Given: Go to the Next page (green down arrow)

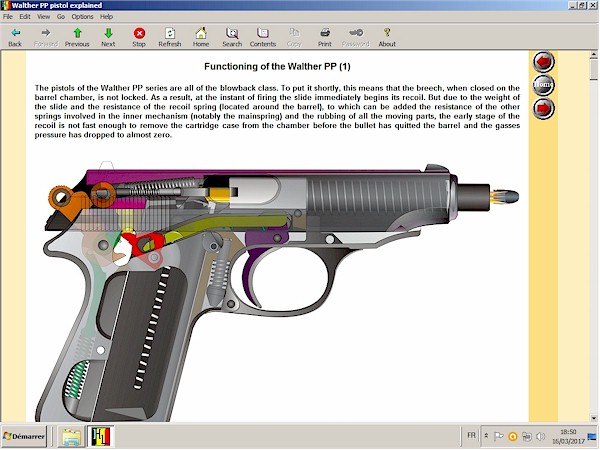Looking at the screenshot, I should click(x=108, y=38).
